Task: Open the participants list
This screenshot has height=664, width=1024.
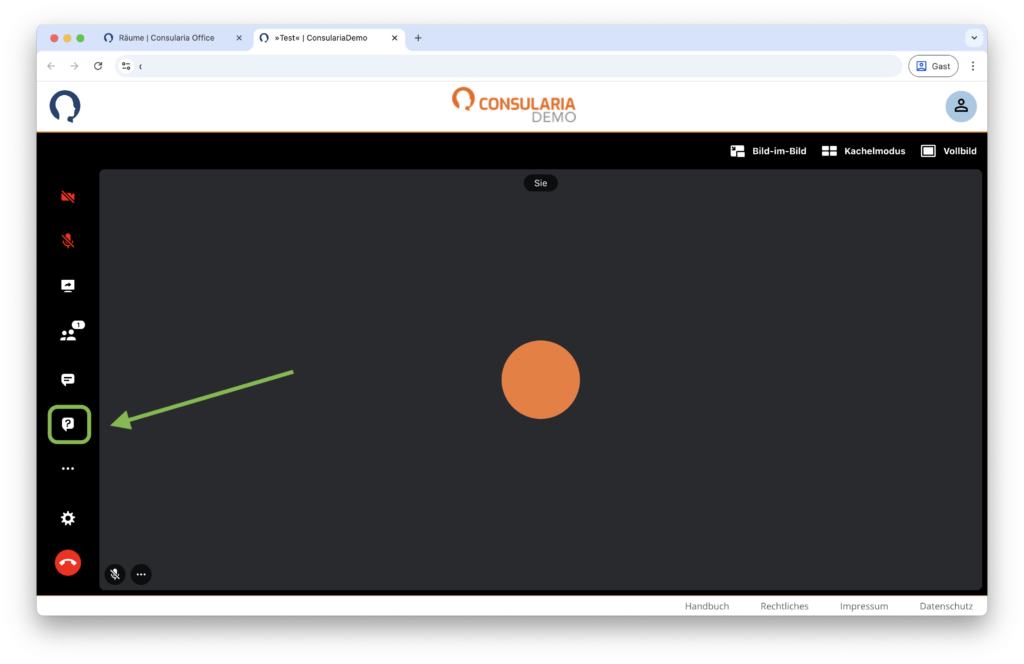Action: (x=68, y=335)
